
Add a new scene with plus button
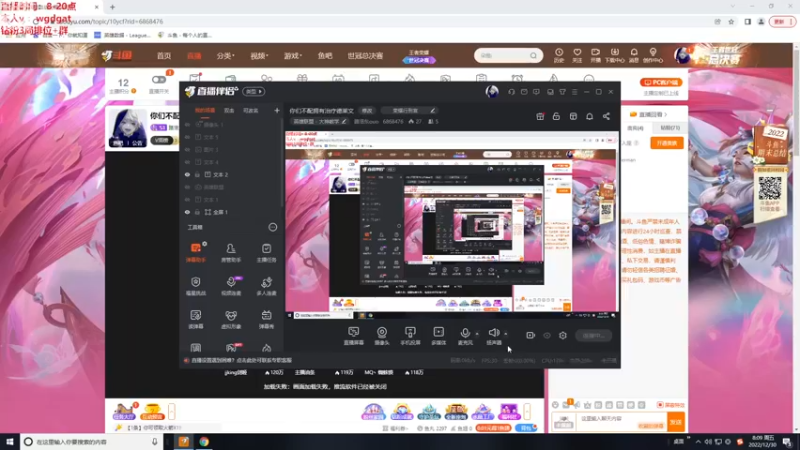tap(277, 110)
